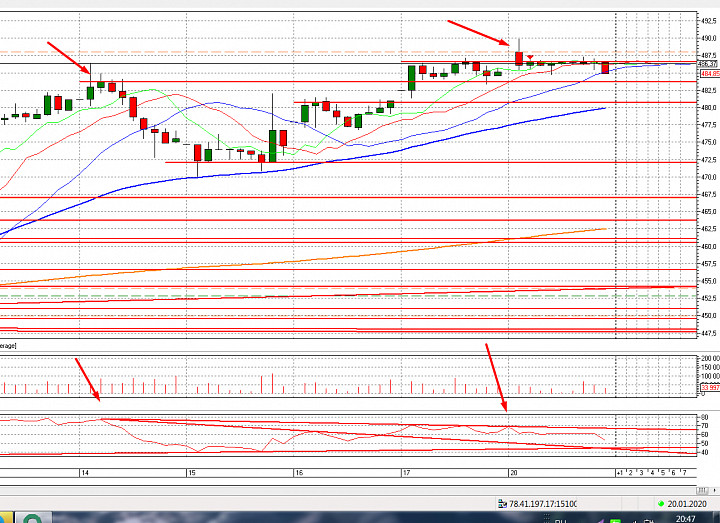Click the 447,5 price axis label
Viewport: 720px width, 523px height.
tap(709, 333)
